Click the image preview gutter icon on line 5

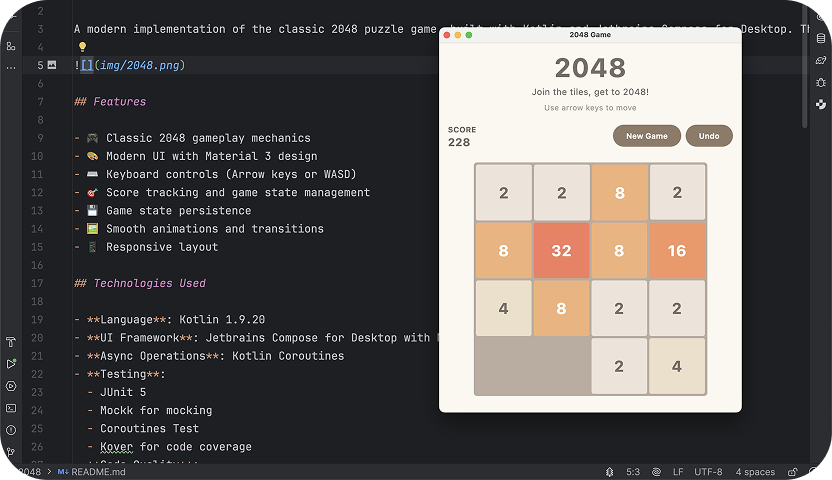point(52,65)
